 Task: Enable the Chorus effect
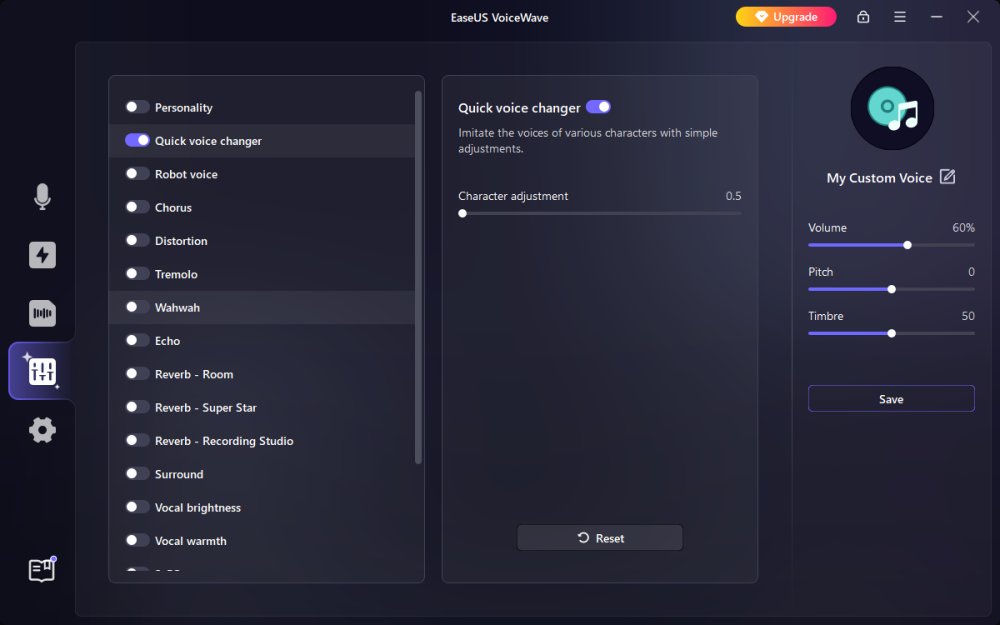[137, 207]
